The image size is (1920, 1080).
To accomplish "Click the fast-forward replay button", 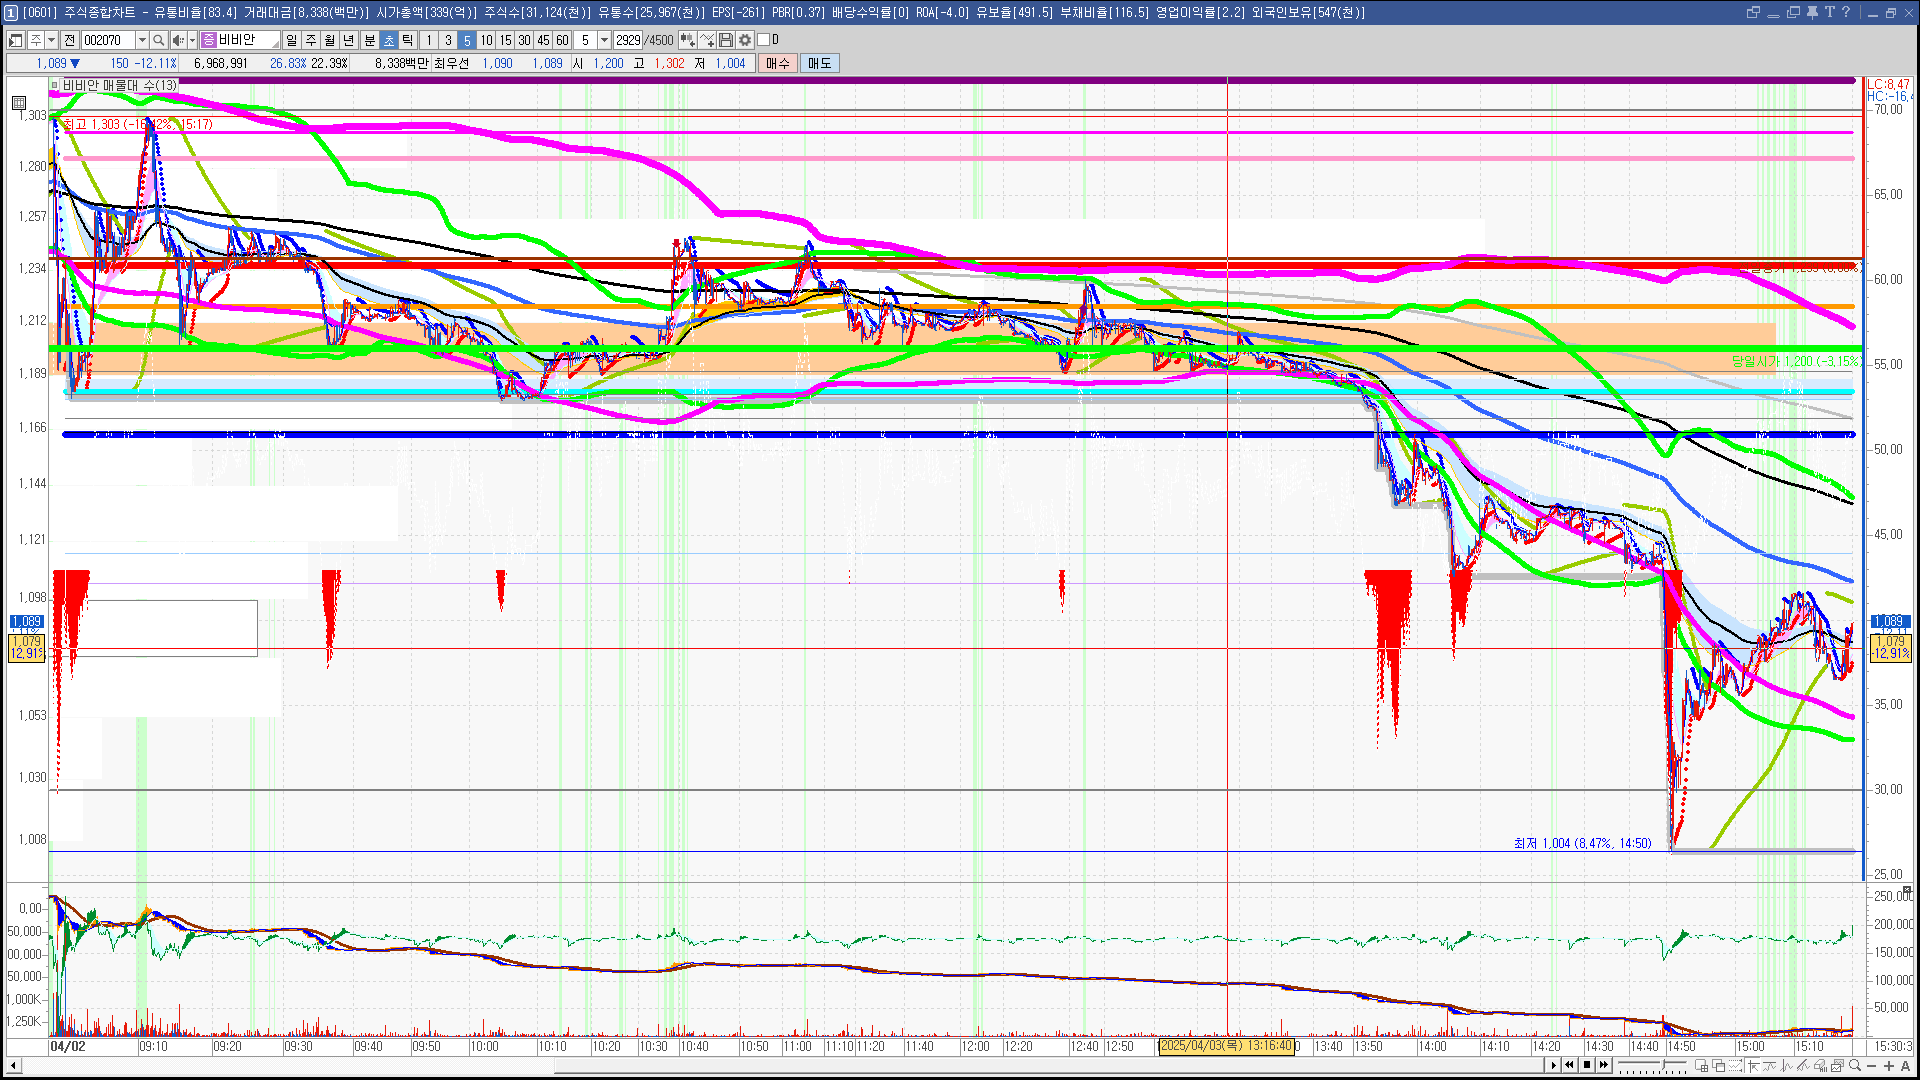I will (1604, 1065).
